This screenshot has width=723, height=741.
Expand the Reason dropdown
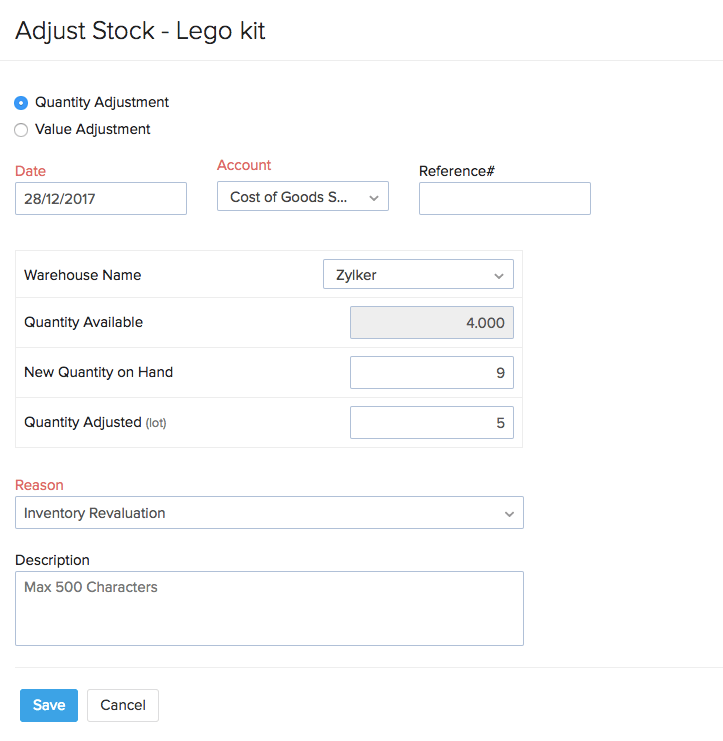[269, 513]
